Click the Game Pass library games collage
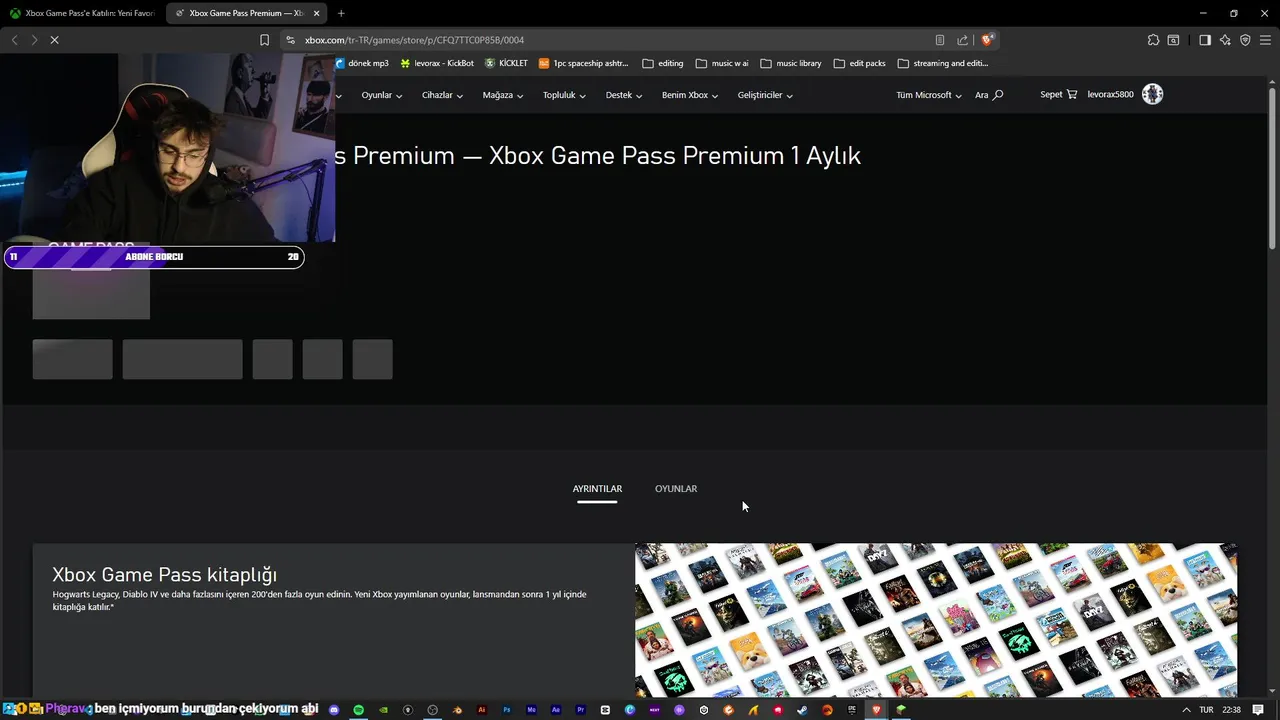1280x720 pixels. [x=936, y=620]
